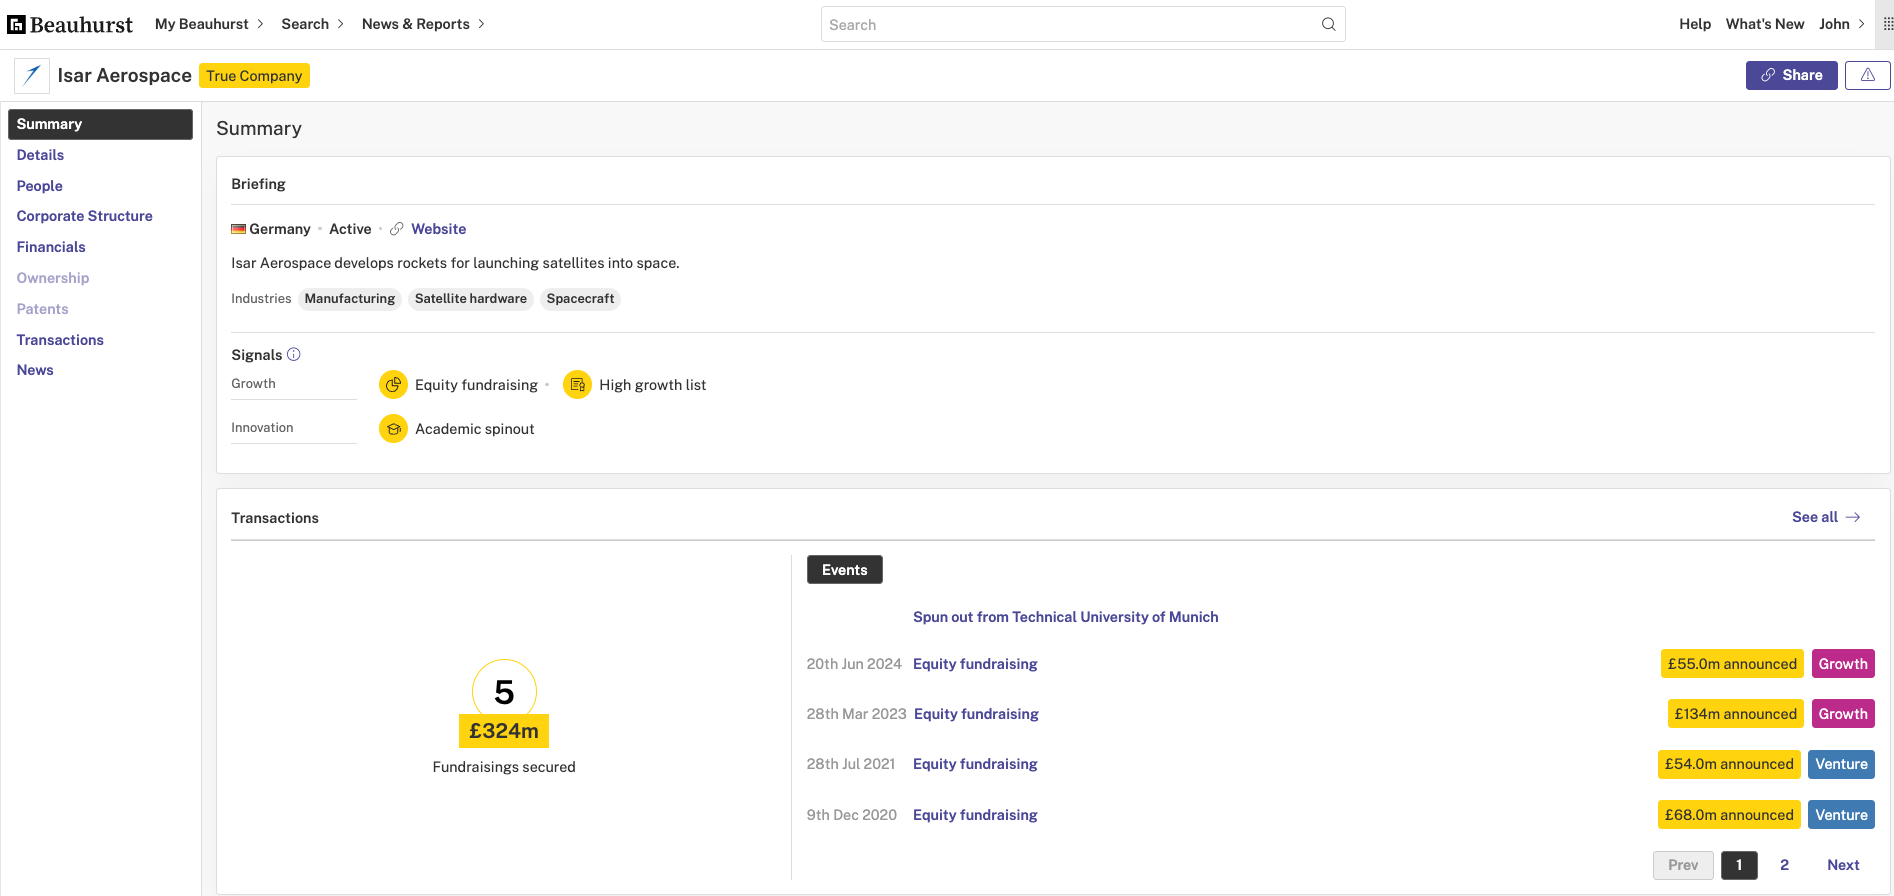1894x896 pixels.
Task: Go to the Details section
Action: [40, 155]
